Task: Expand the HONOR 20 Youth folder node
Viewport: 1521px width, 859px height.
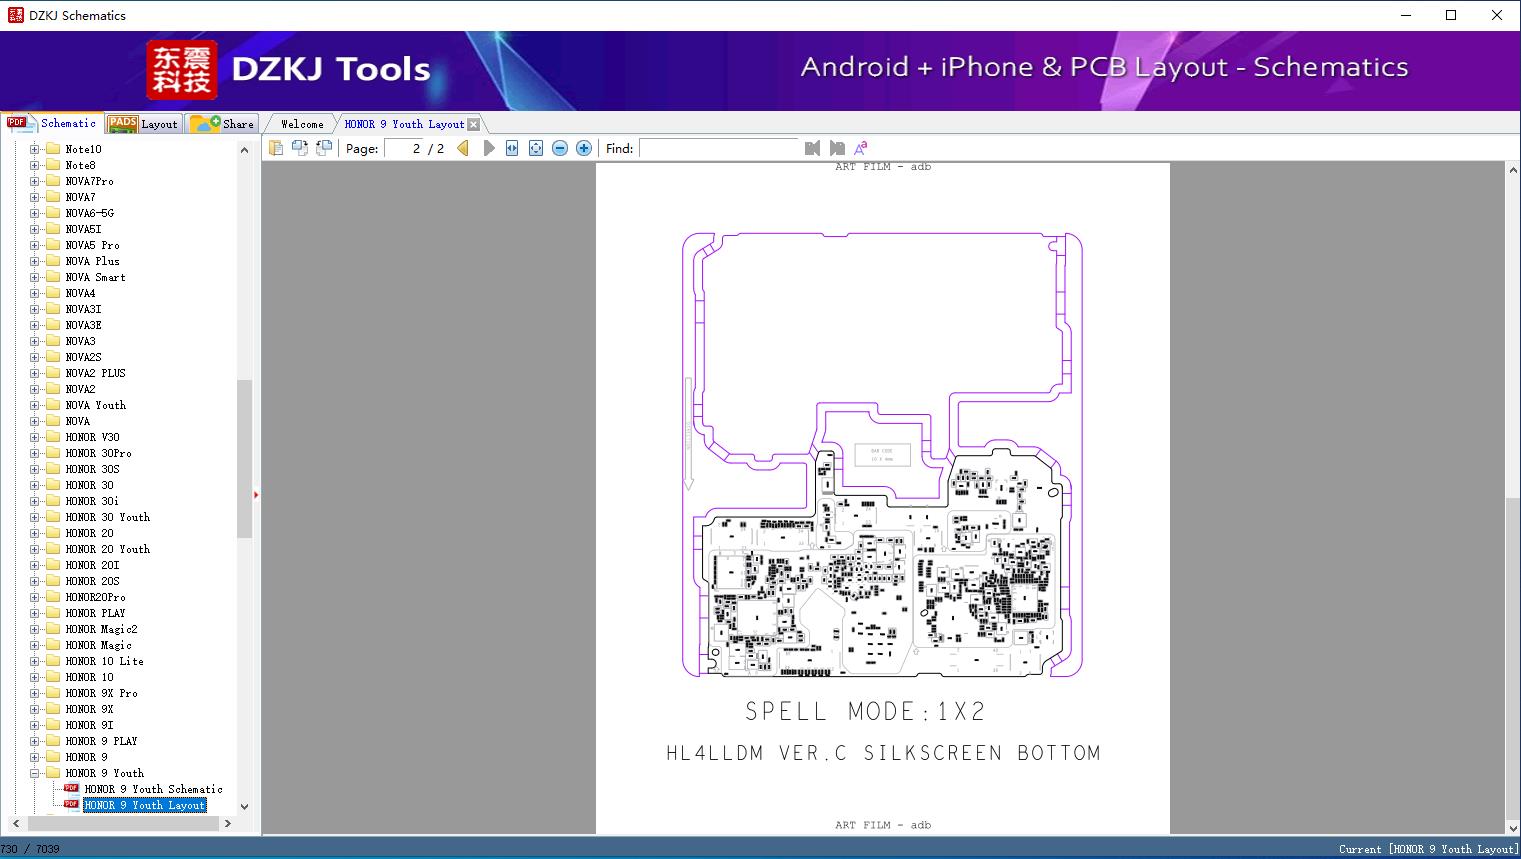Action: (35, 549)
